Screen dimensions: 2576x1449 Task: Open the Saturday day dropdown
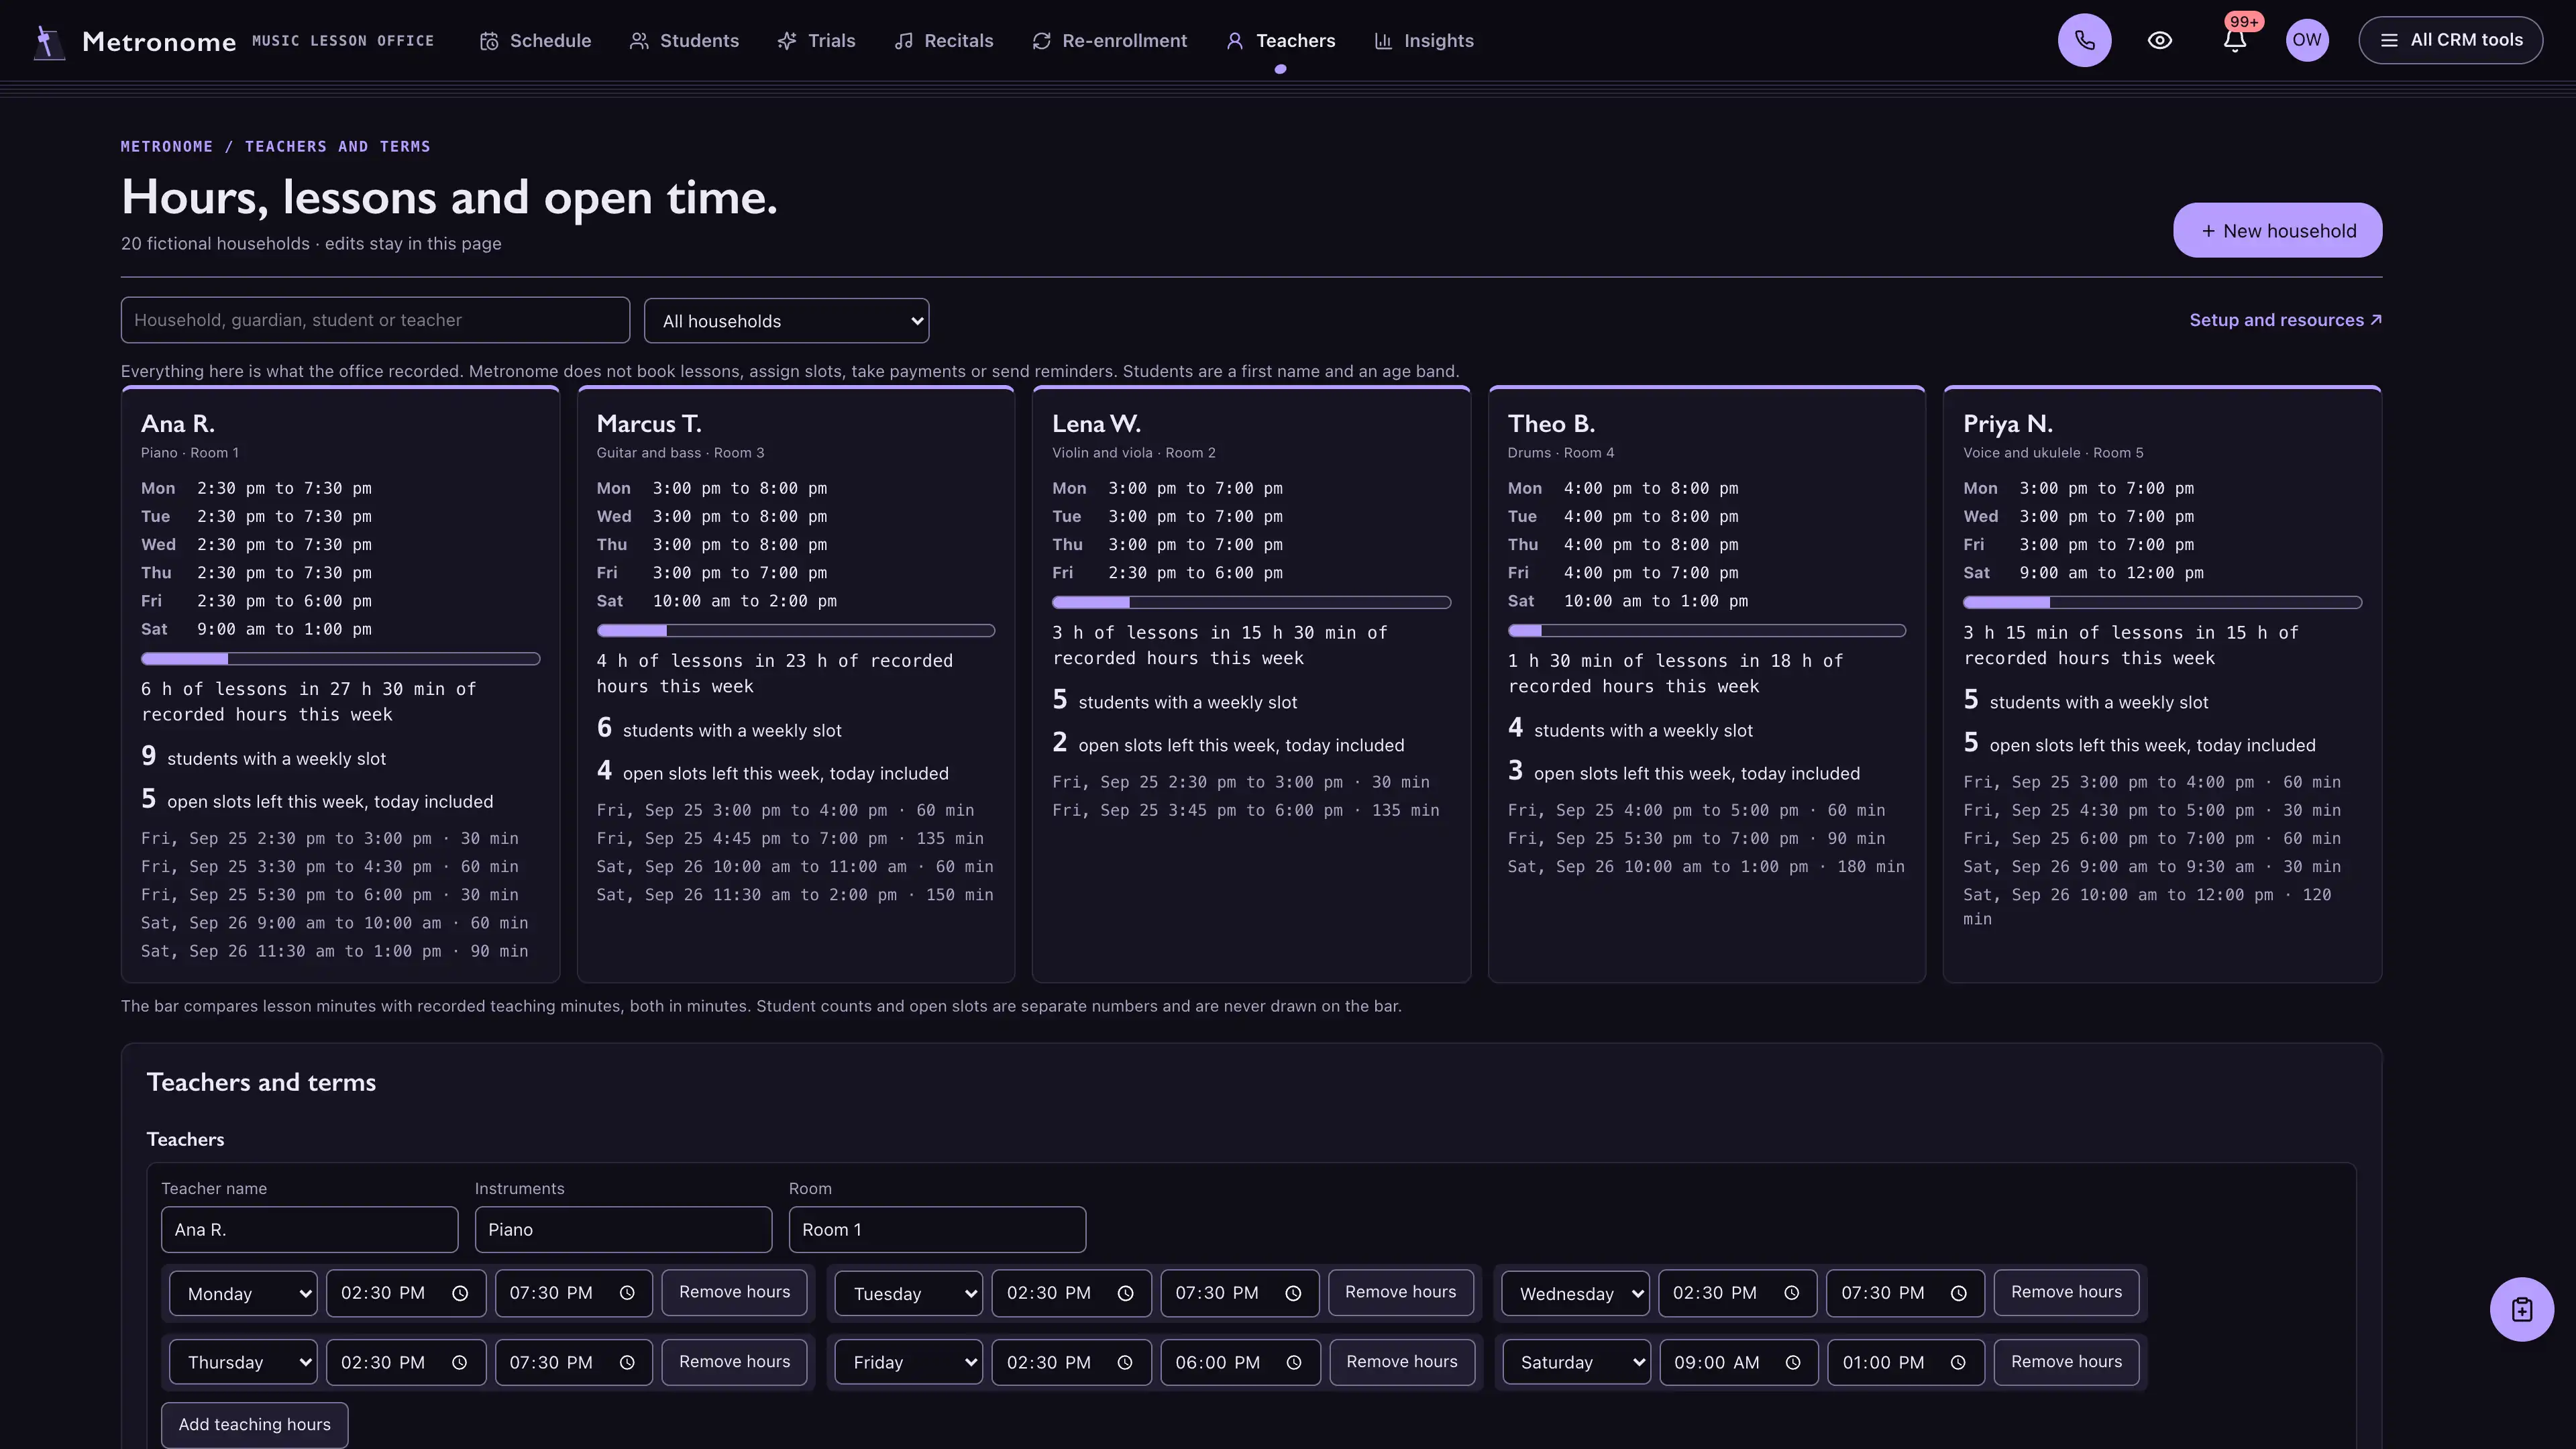(1576, 1362)
